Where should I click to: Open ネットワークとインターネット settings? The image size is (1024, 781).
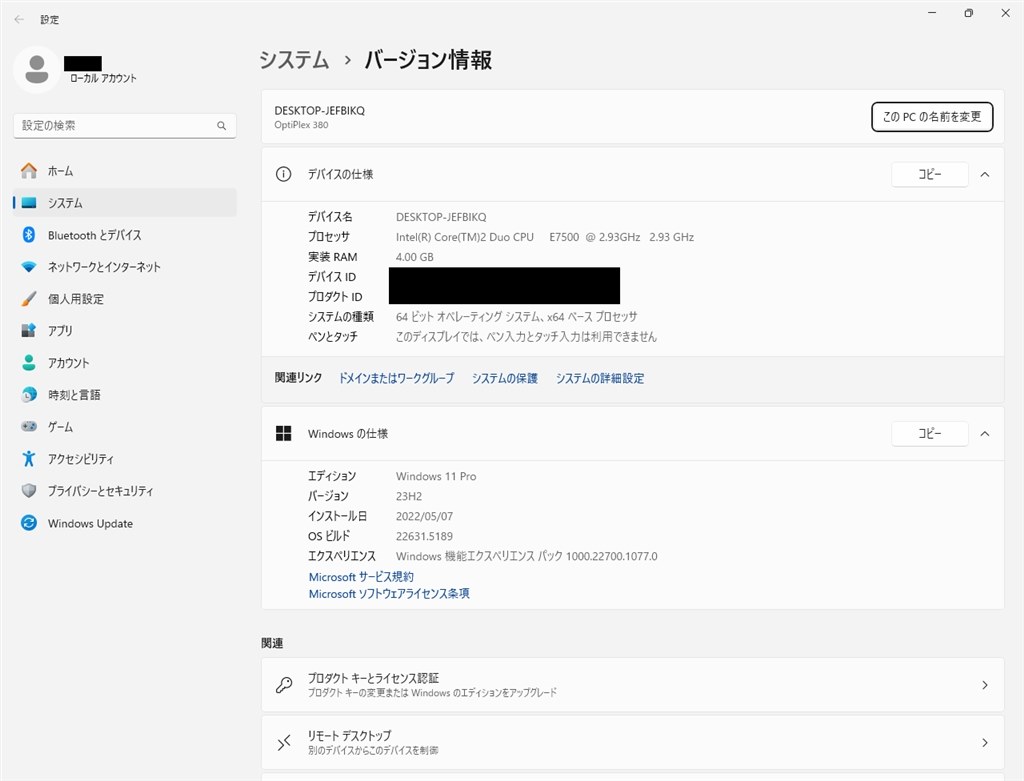click(x=125, y=267)
